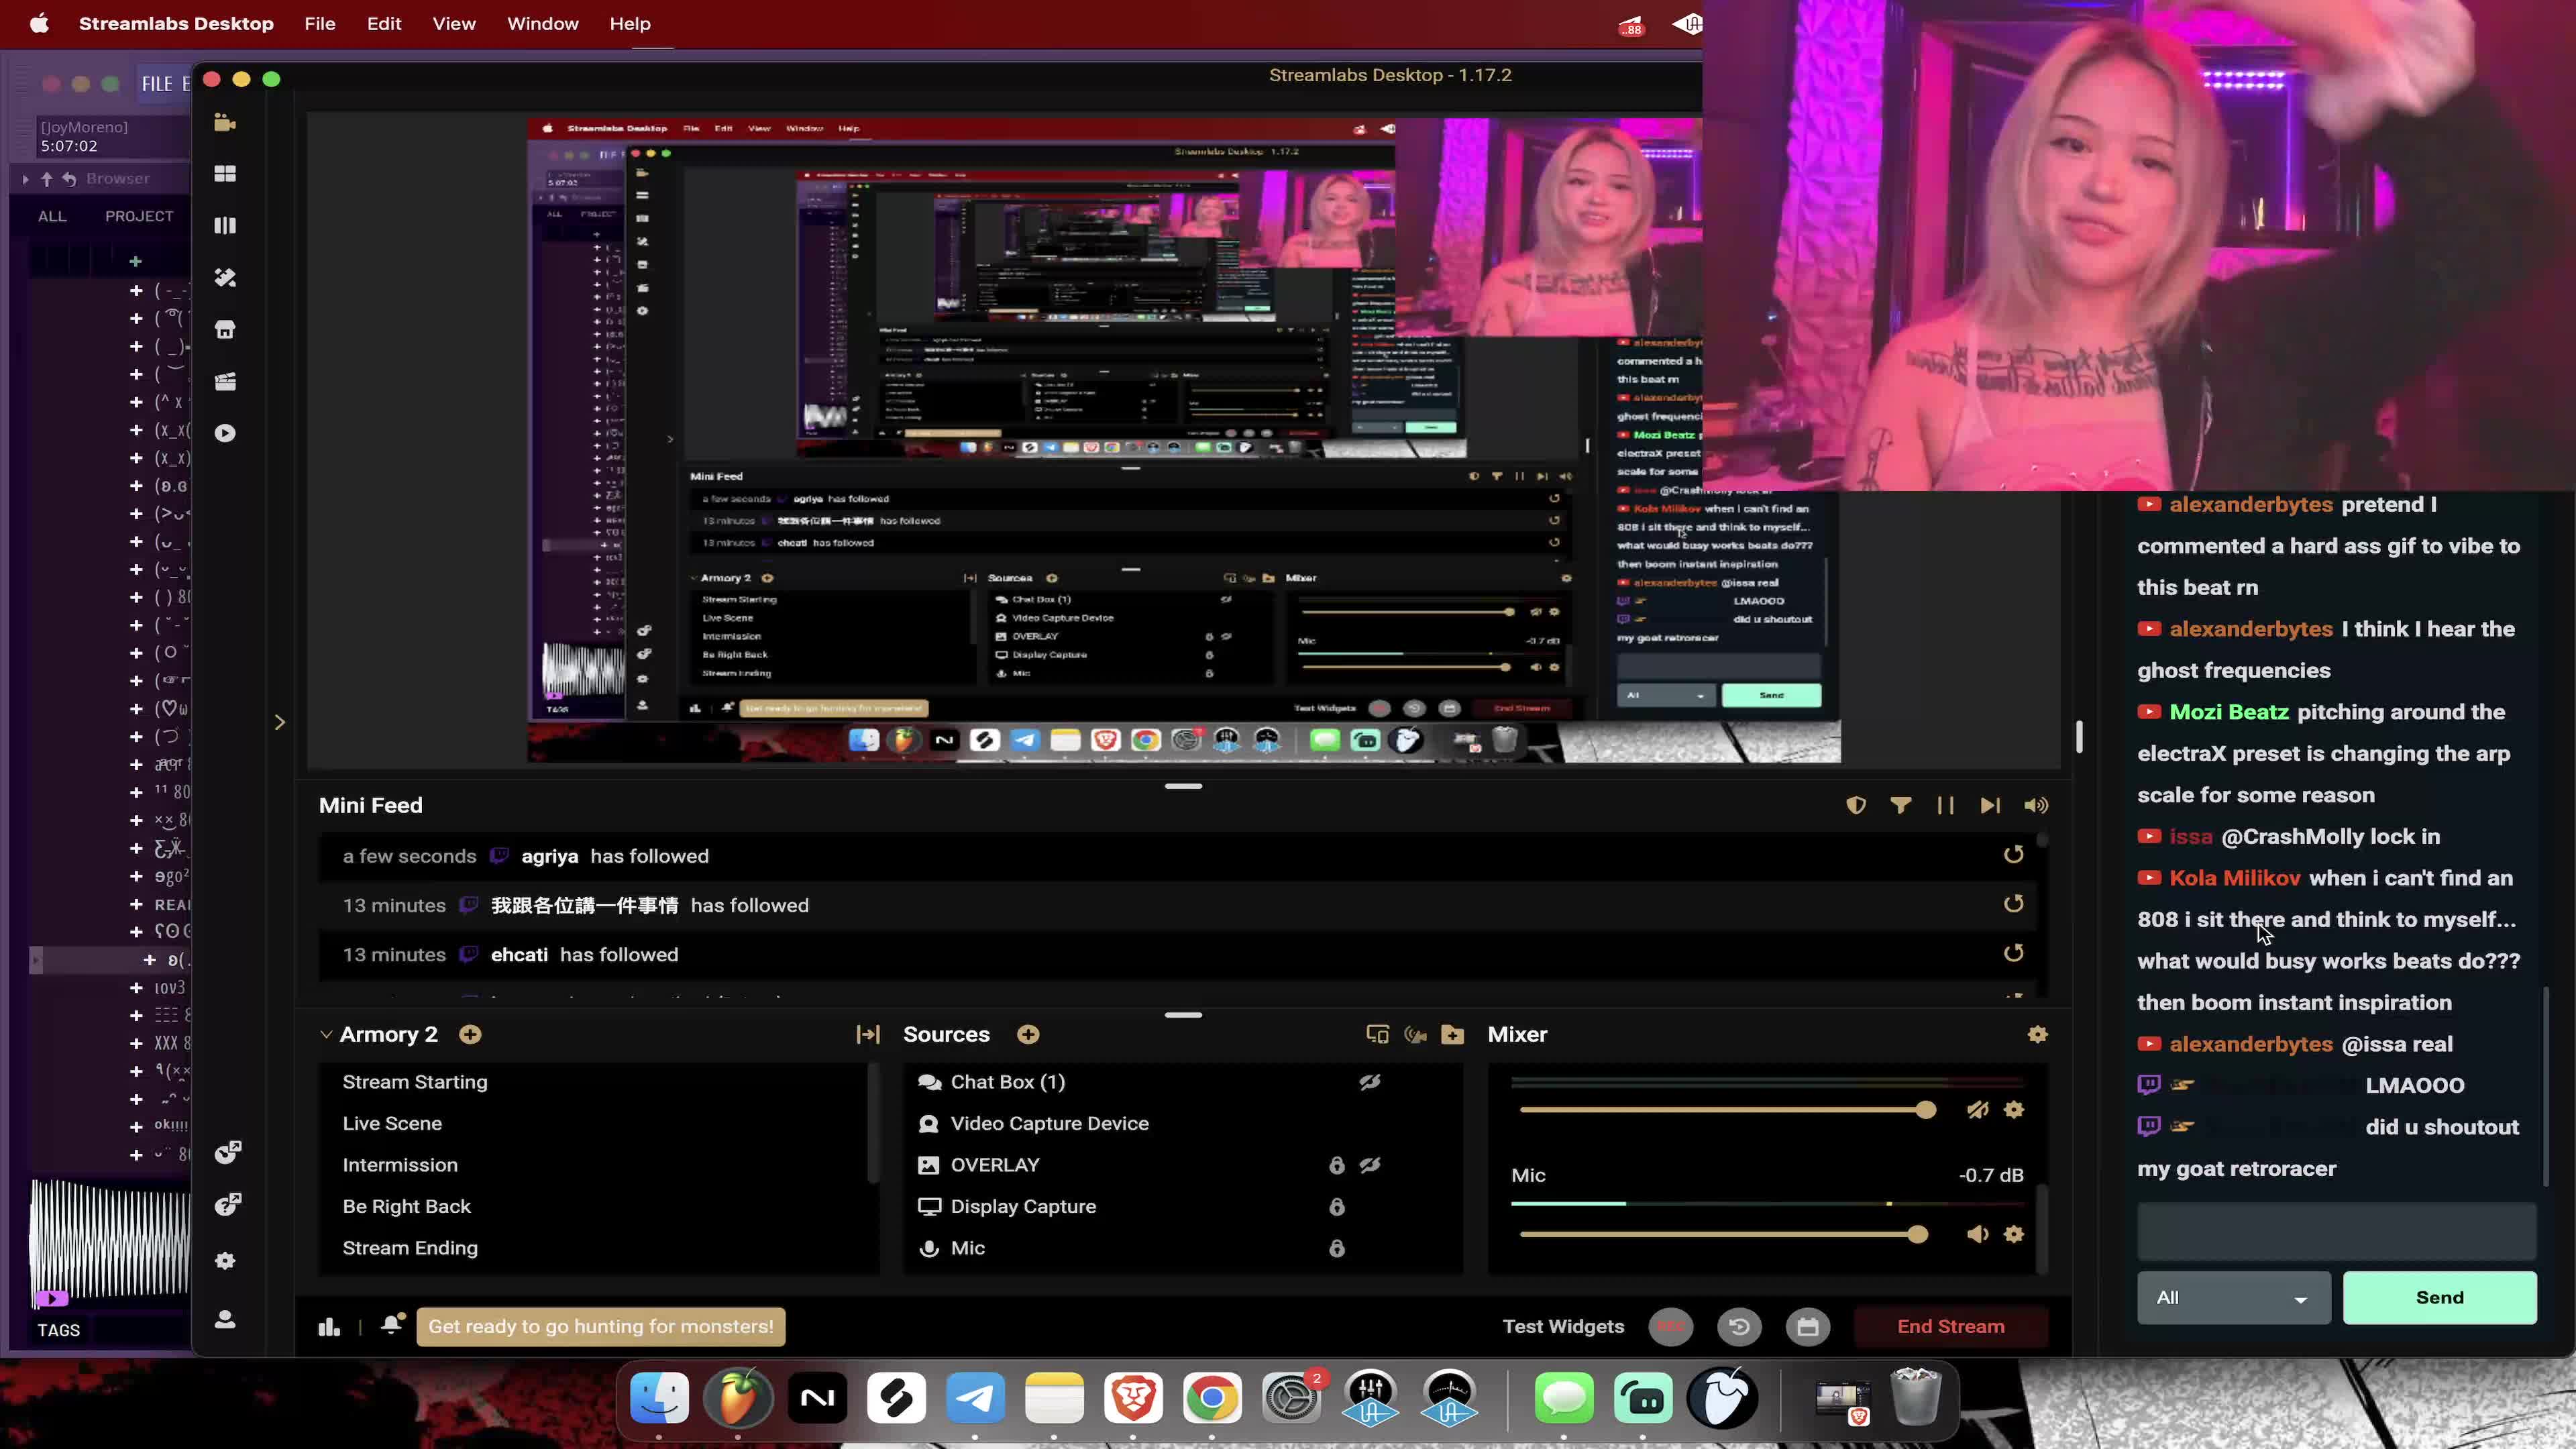Image resolution: width=2576 pixels, height=1449 pixels.
Task: Open Mixer advanced audio settings gear
Action: 2037,1034
